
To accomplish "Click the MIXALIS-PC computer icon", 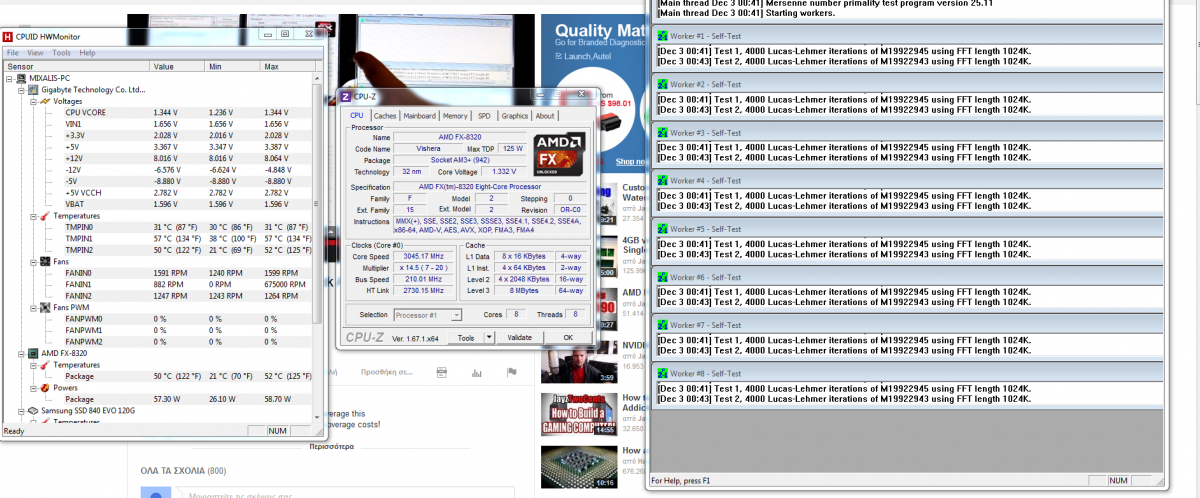I will (22, 78).
